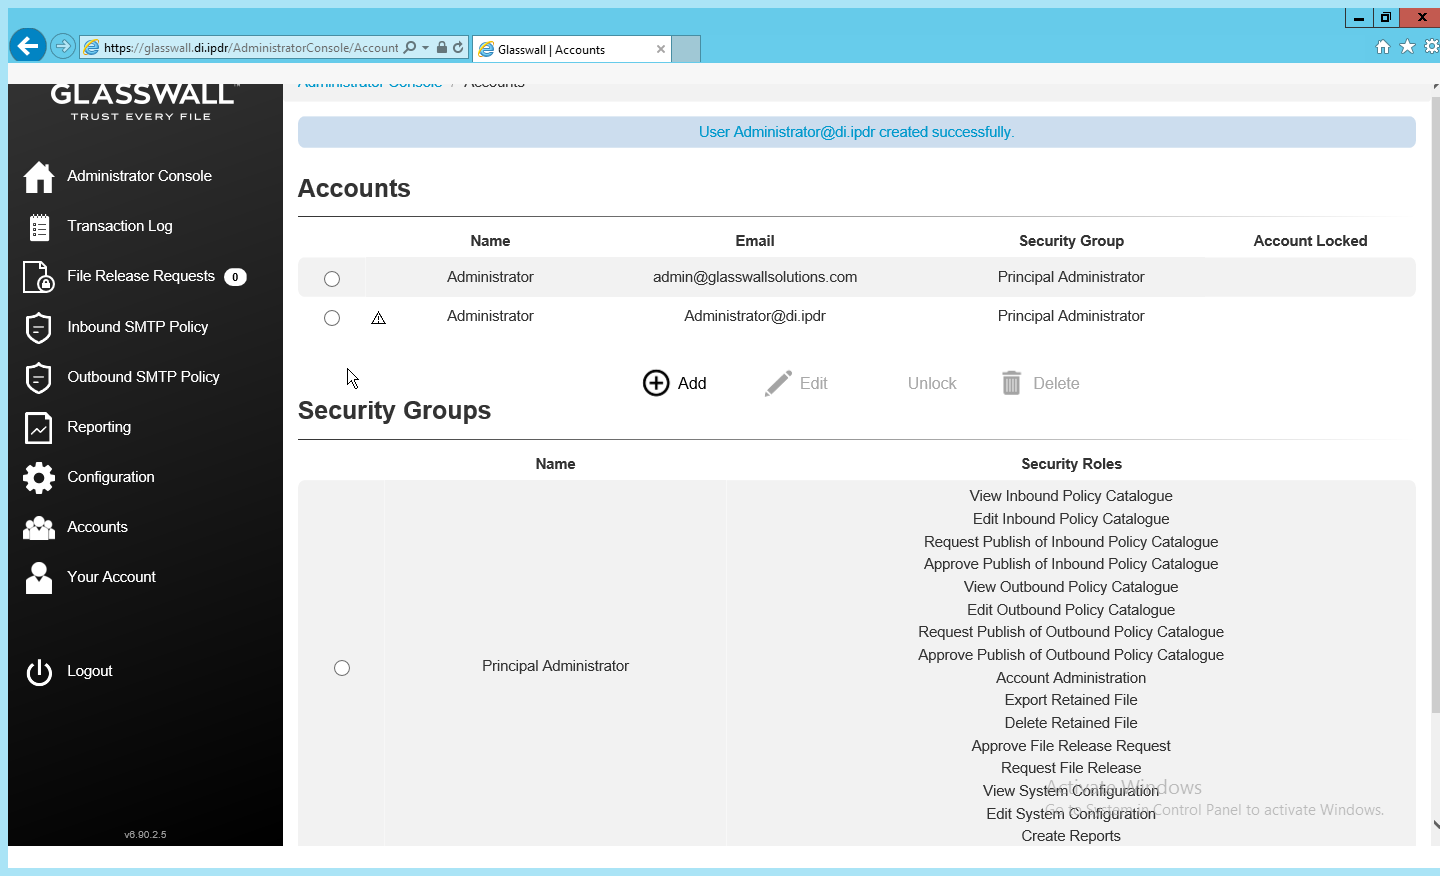Viewport: 1440px width, 876px height.
Task: Open Accounts in the sidebar menu
Action: (x=97, y=527)
